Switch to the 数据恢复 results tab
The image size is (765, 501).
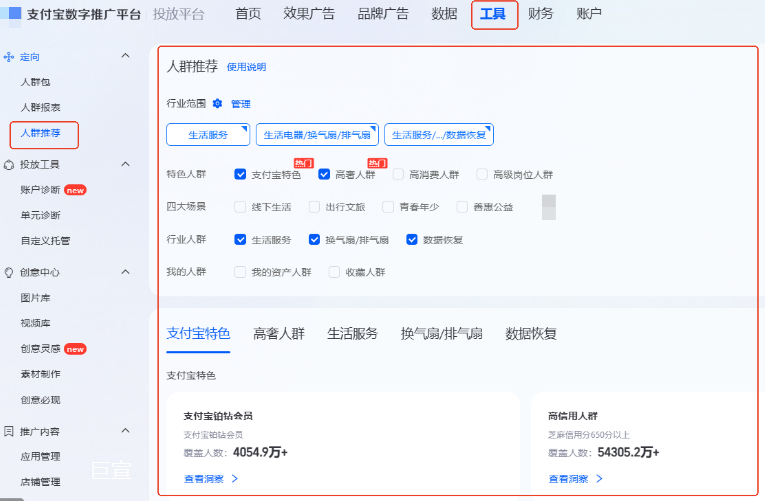(531, 334)
